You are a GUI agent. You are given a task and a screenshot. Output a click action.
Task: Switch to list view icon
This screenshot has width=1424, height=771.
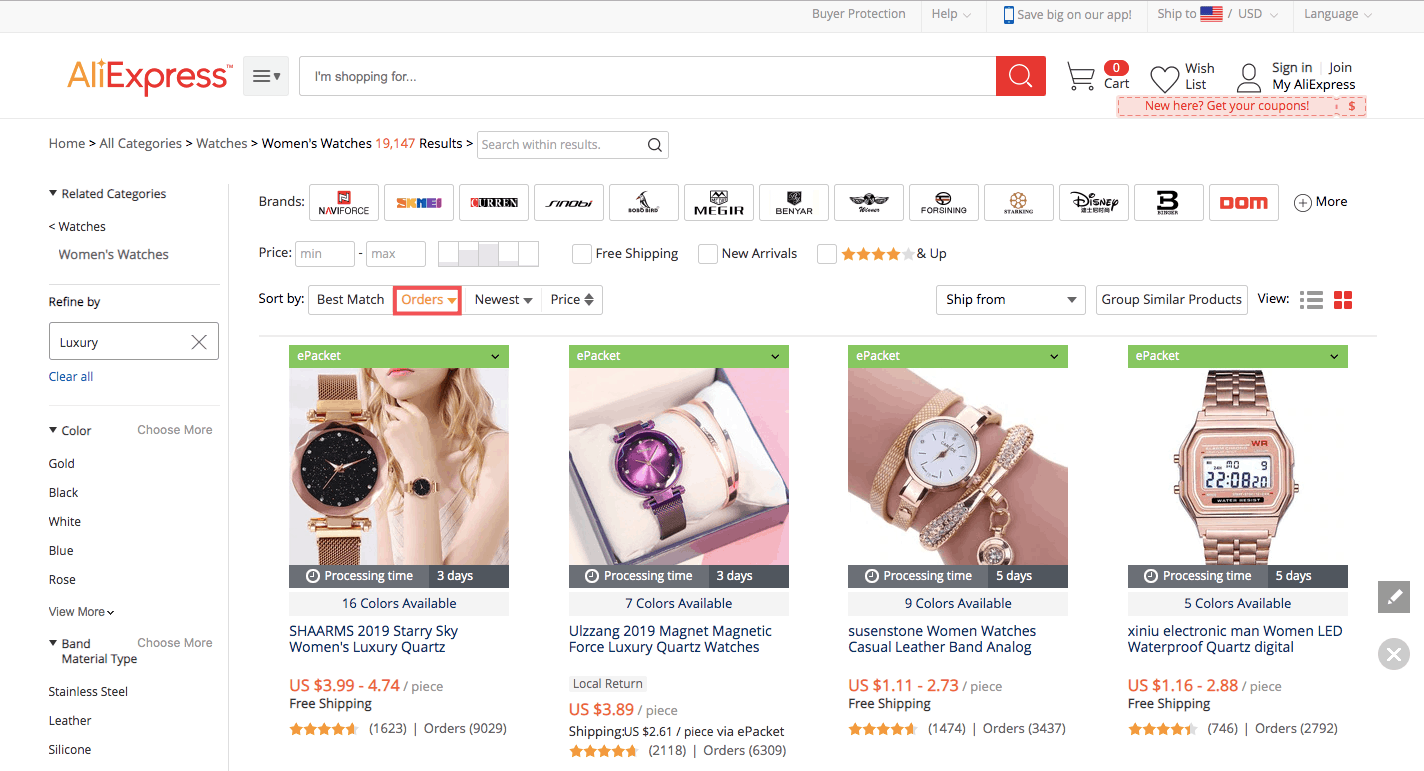pyautogui.click(x=1311, y=300)
